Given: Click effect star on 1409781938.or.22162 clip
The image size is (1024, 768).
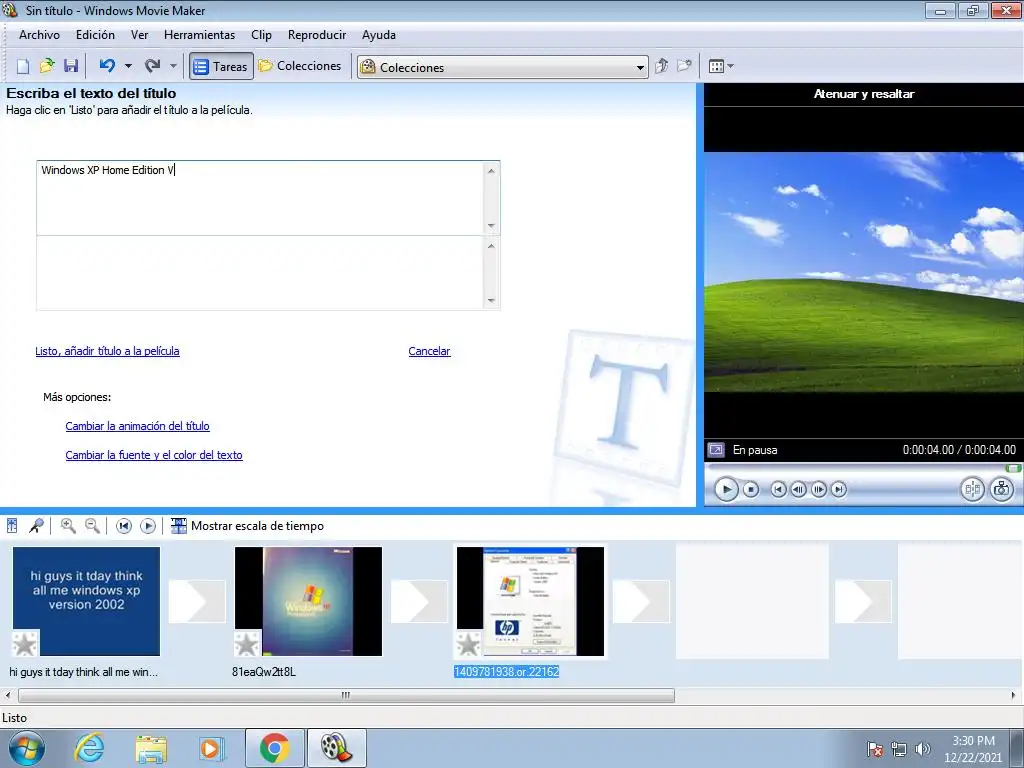Looking at the screenshot, I should [469, 643].
